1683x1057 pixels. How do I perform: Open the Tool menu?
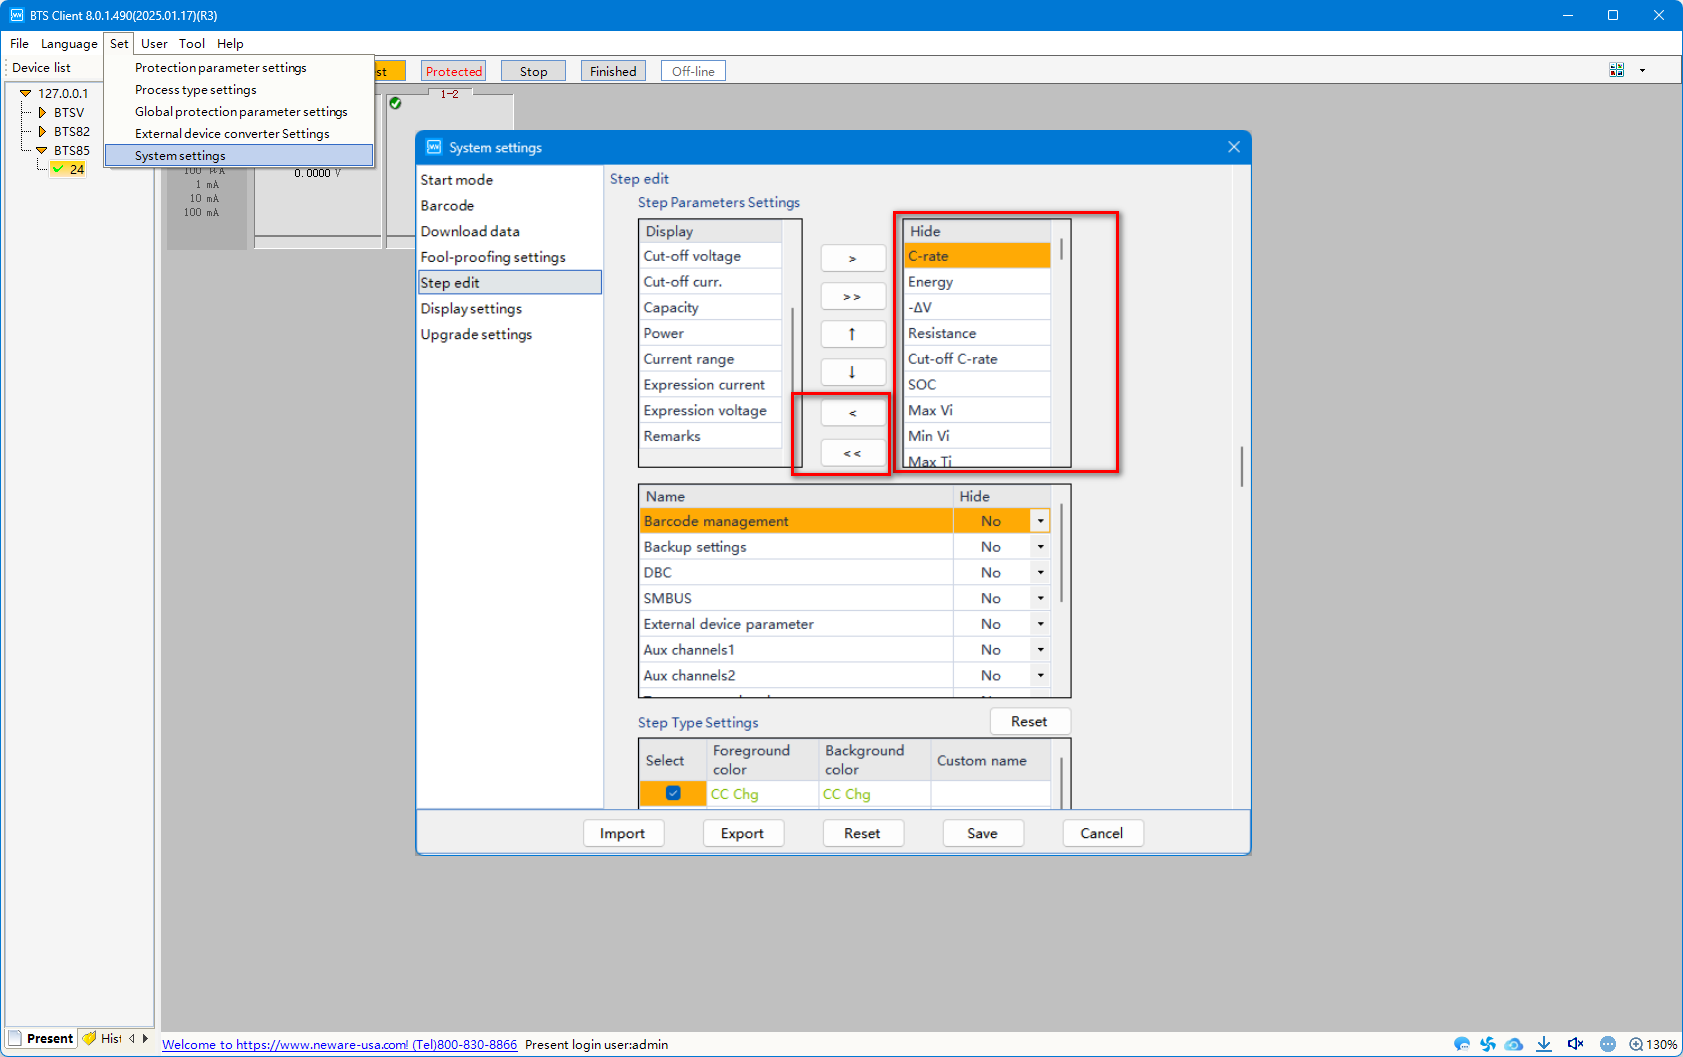point(192,43)
